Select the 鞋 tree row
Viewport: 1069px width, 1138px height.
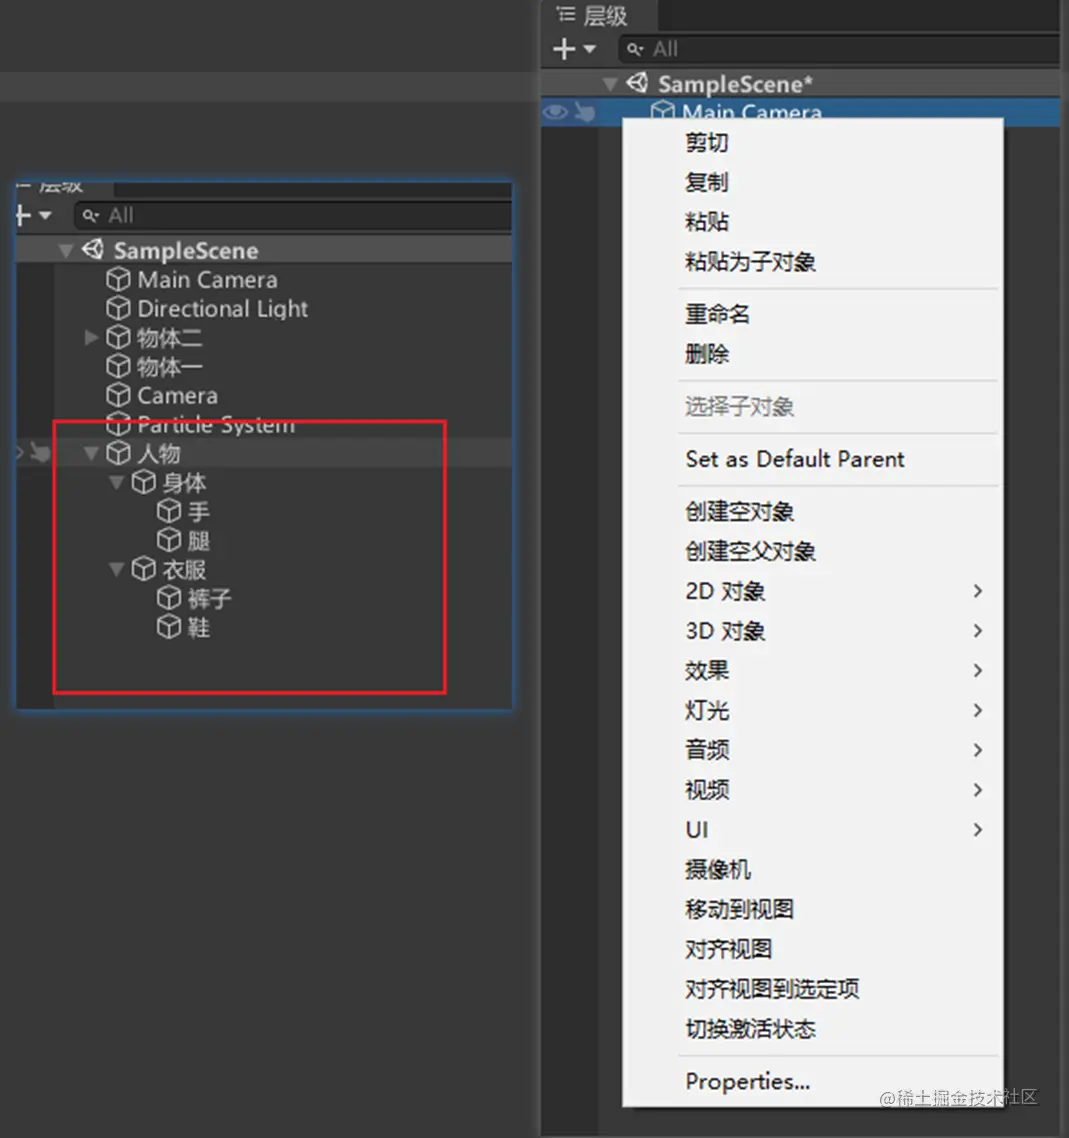(264, 628)
